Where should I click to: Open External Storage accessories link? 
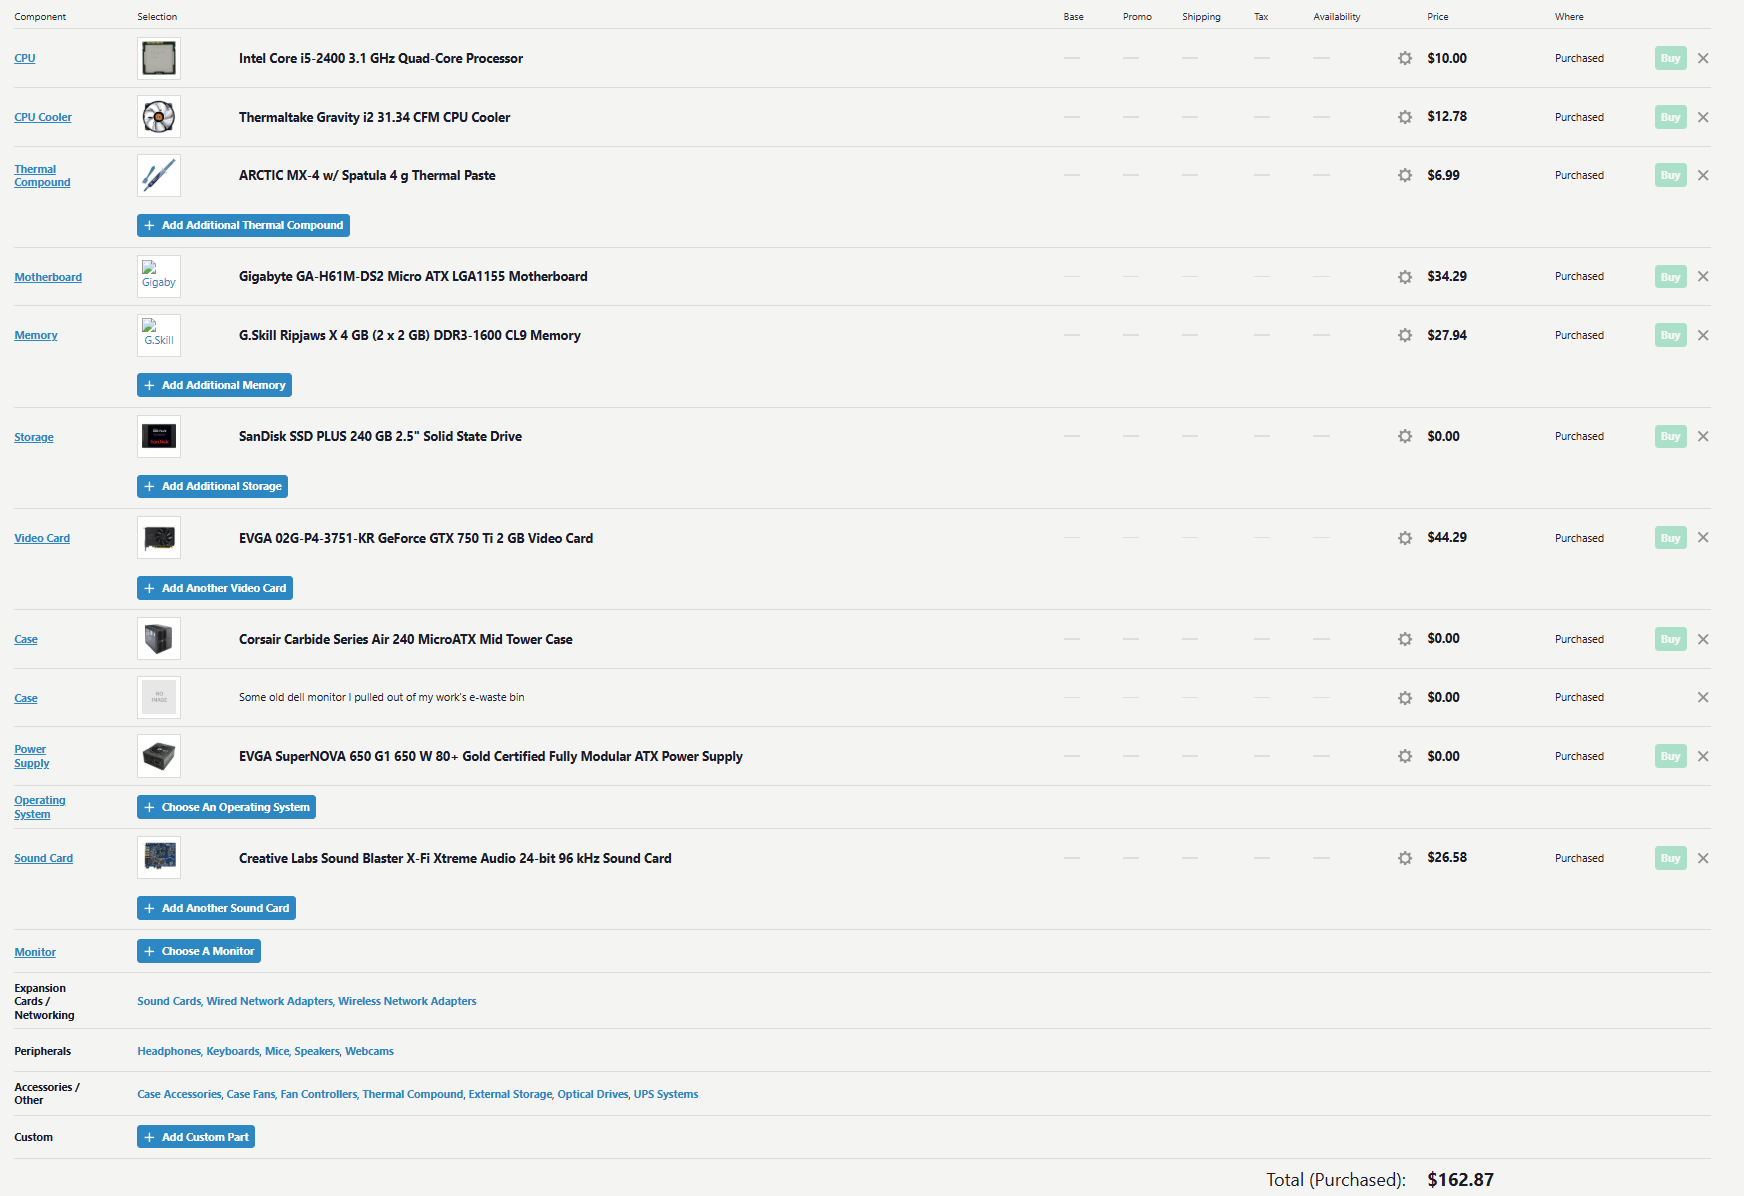(x=510, y=1094)
